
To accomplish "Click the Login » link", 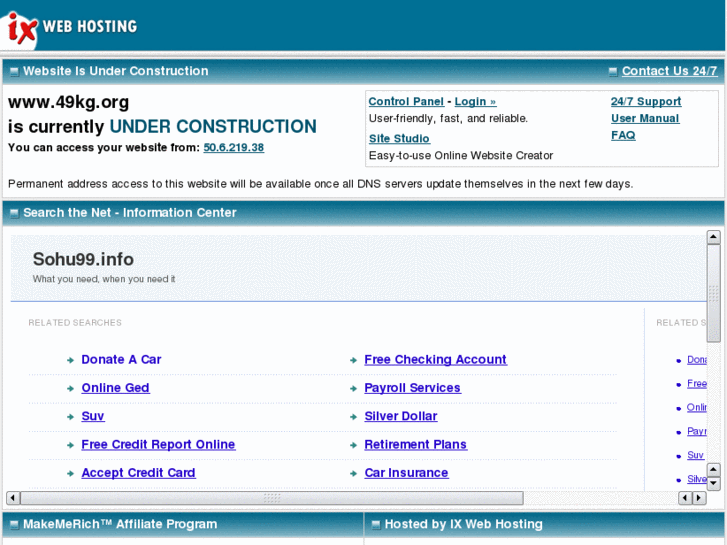I will coord(475,102).
